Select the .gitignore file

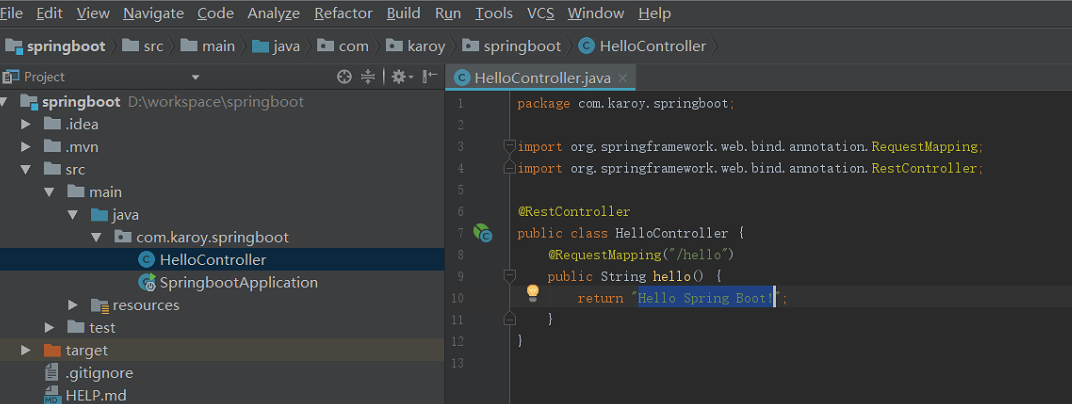[x=222, y=373]
